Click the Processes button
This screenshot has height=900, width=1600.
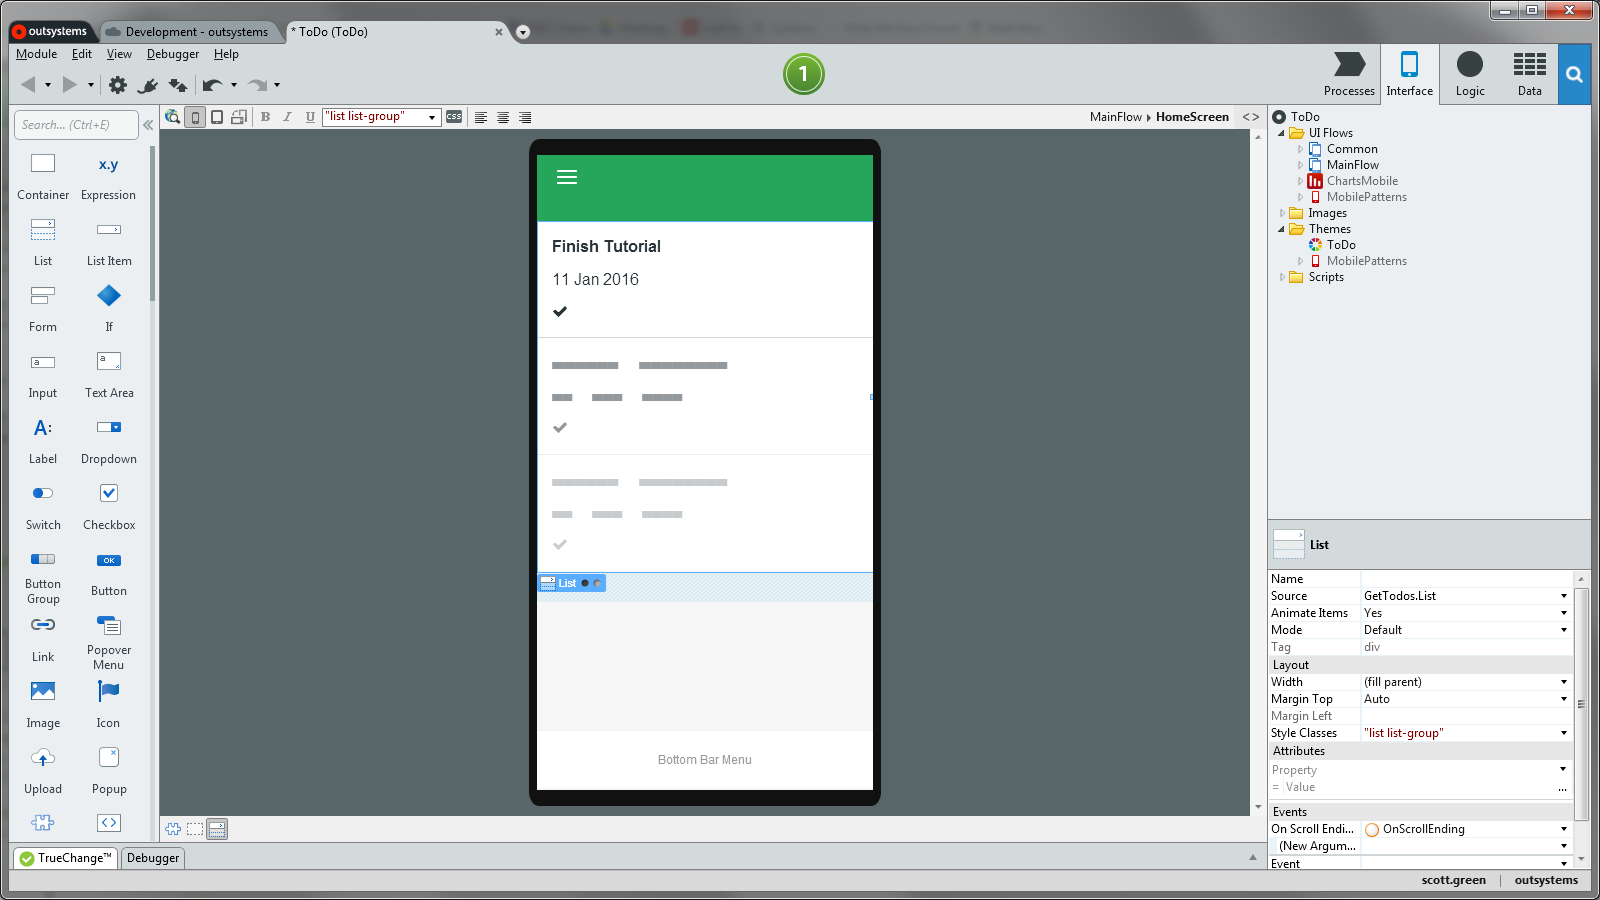(1349, 74)
